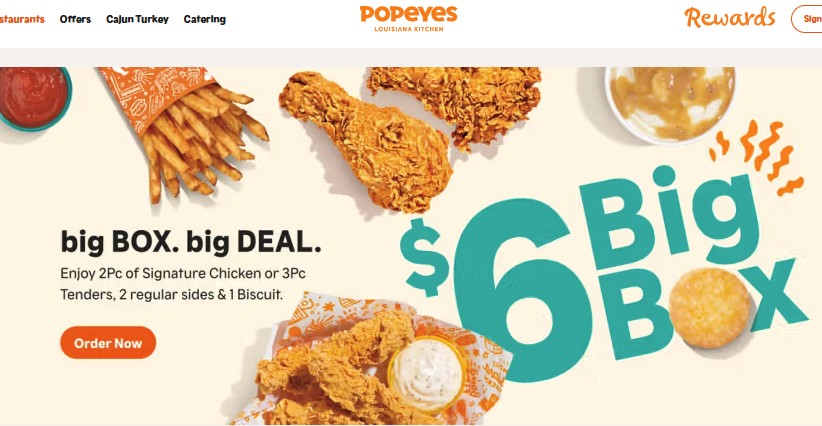Go to the Cajun Turkey page

[x=137, y=19]
